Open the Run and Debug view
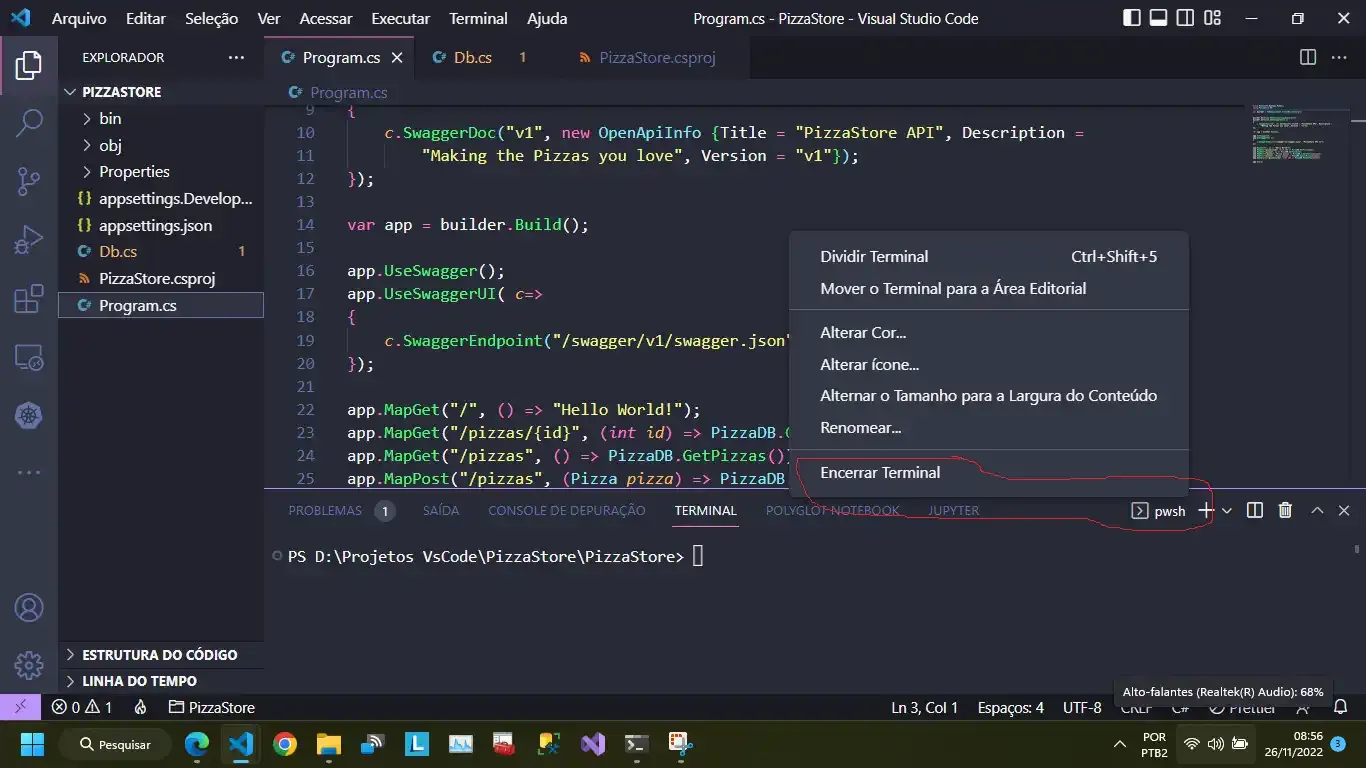This screenshot has height=768, width=1366. point(29,240)
